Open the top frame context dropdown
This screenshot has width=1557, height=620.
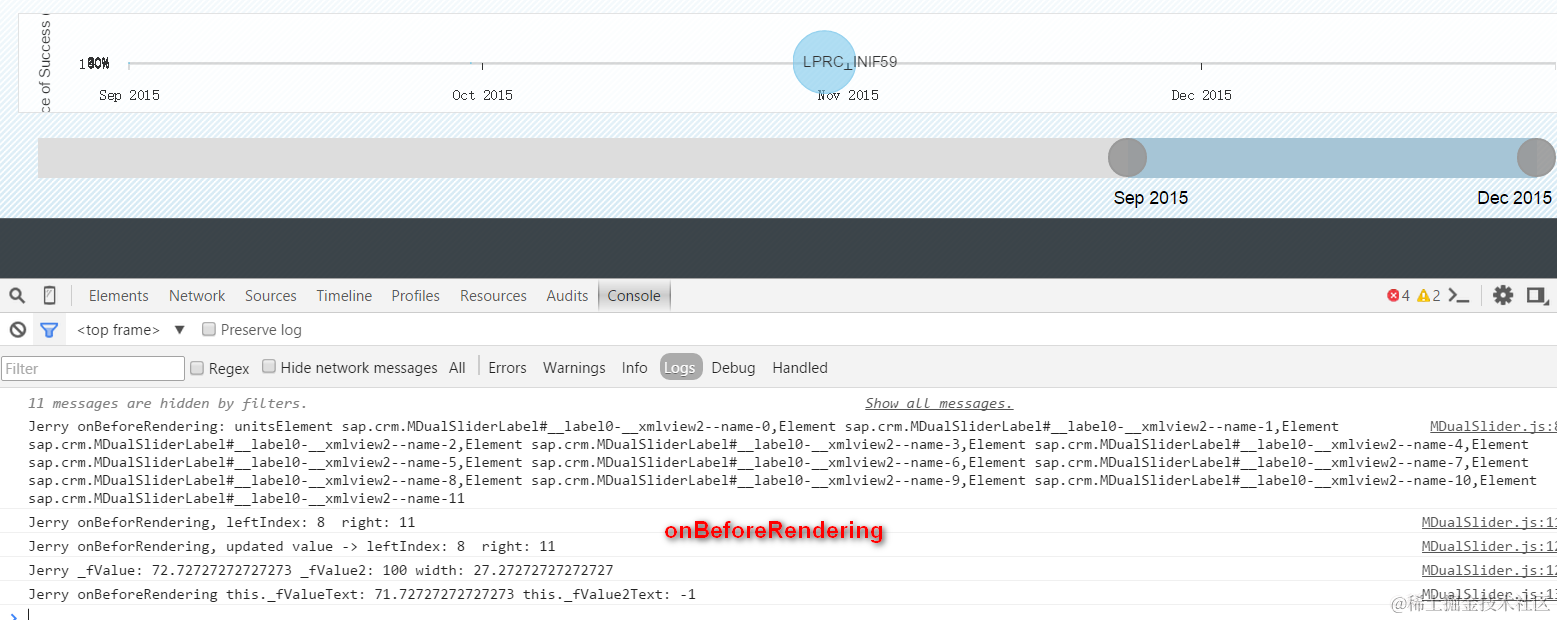pyautogui.click(x=131, y=329)
